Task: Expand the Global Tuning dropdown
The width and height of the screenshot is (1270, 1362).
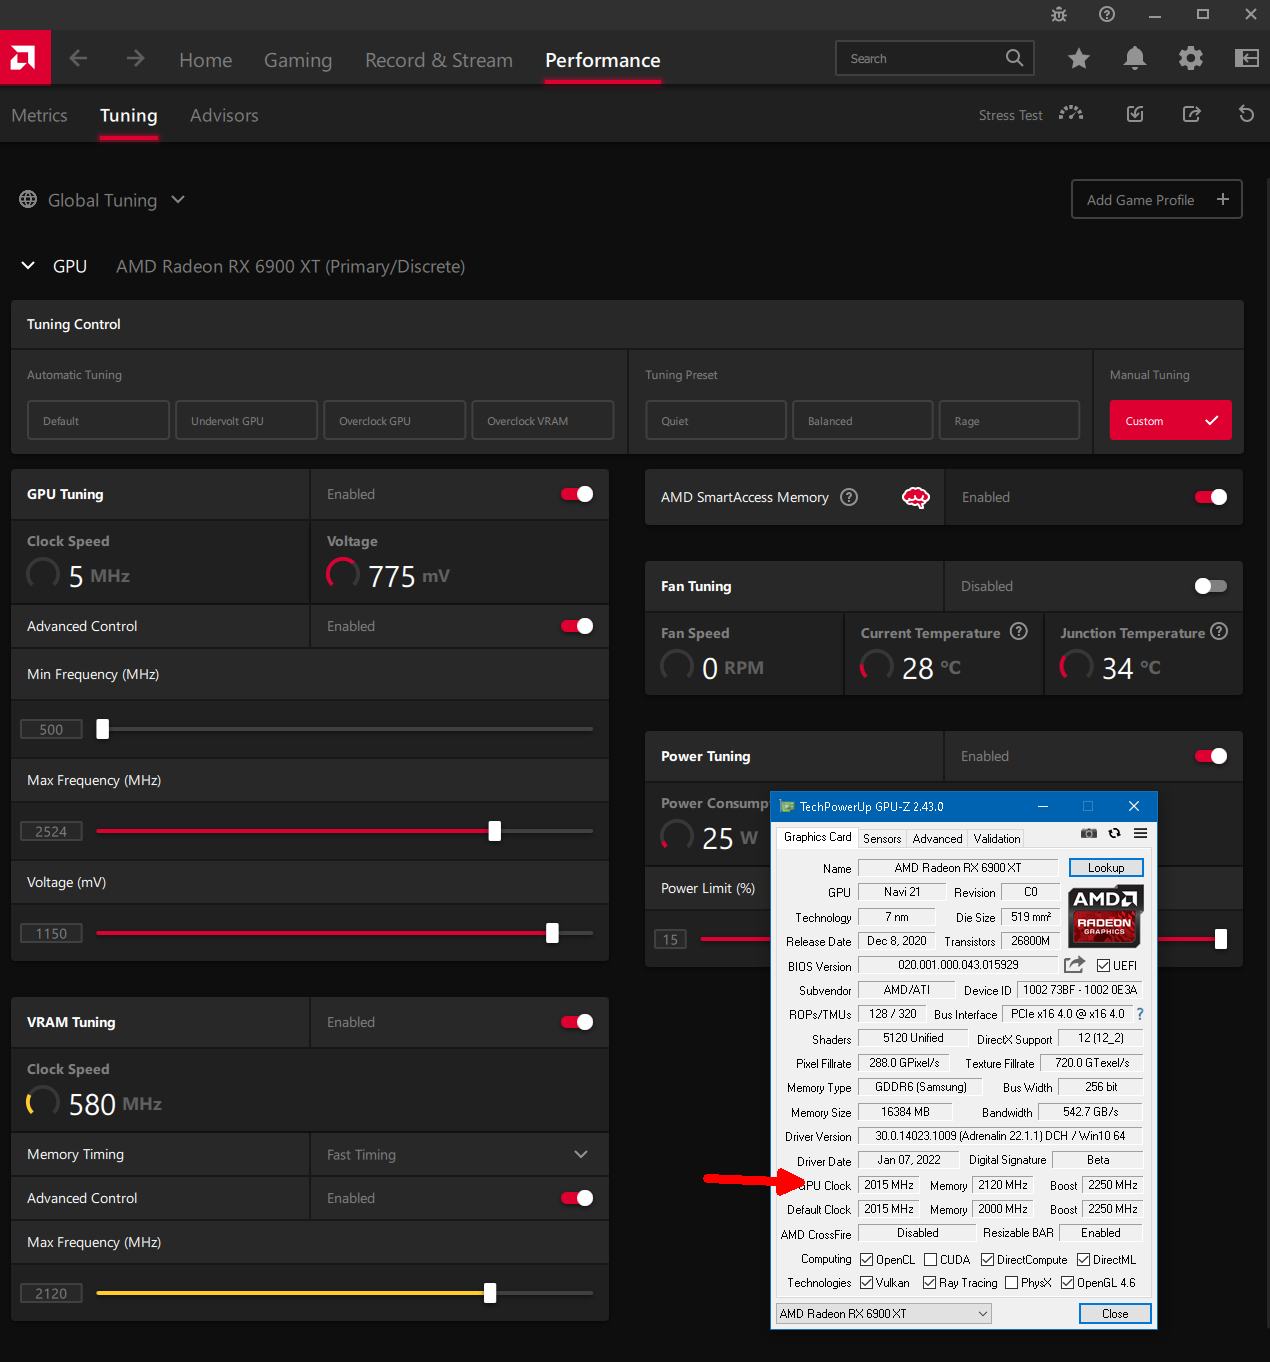Action: click(178, 199)
